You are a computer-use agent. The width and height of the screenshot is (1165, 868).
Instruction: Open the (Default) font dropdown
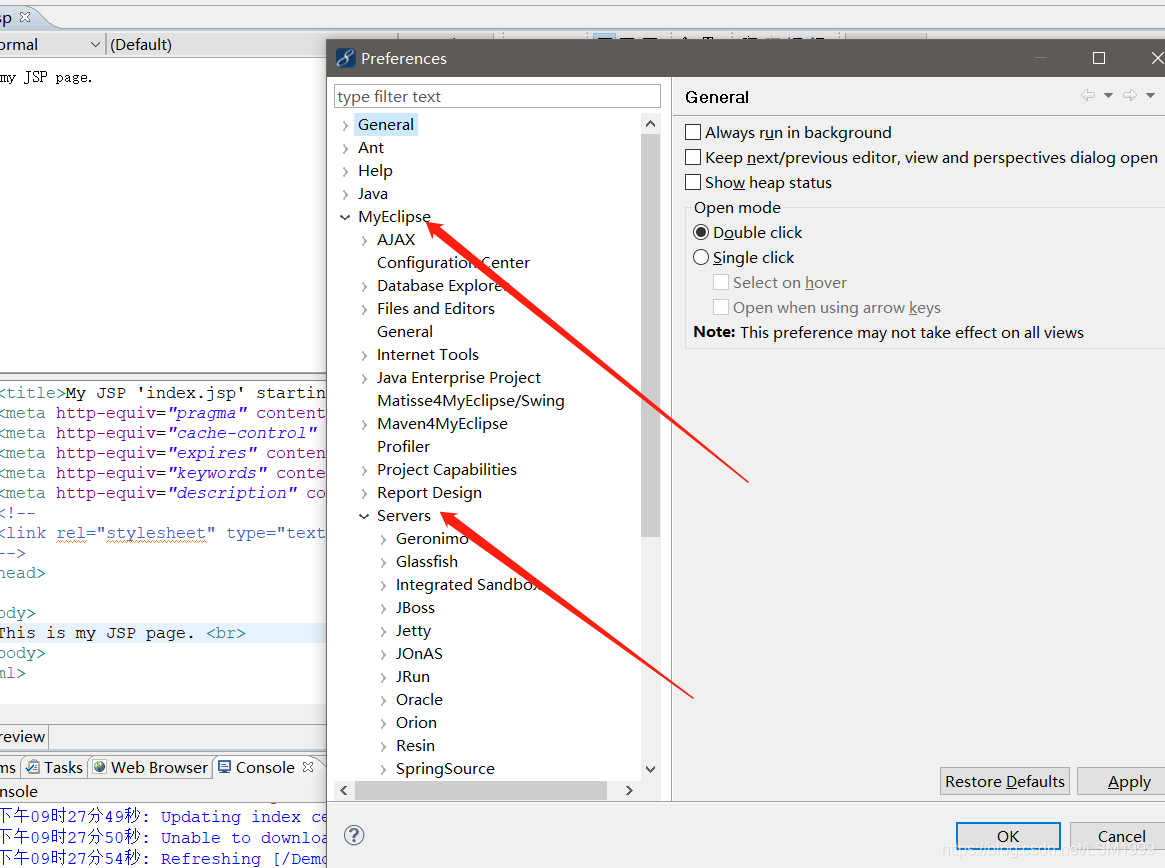(253, 45)
